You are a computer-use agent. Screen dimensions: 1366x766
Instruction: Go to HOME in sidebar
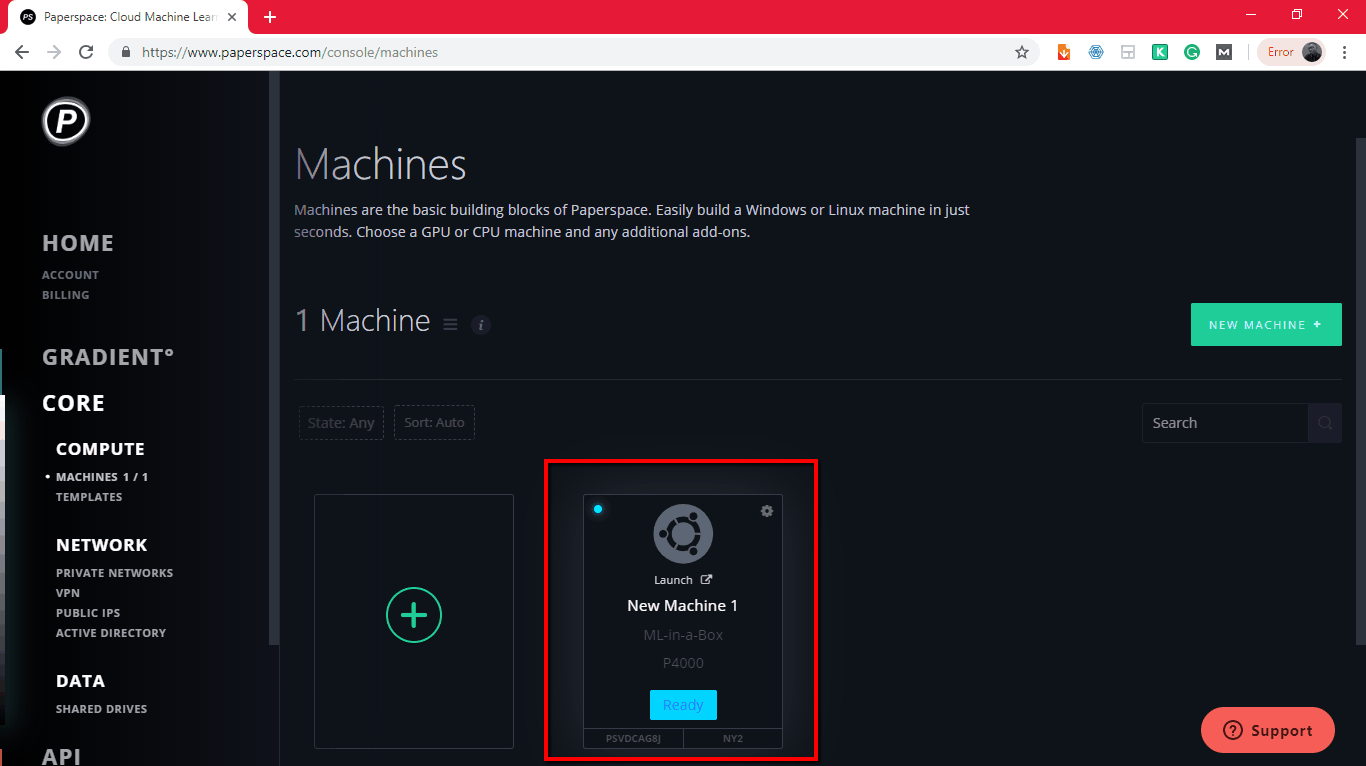click(78, 243)
